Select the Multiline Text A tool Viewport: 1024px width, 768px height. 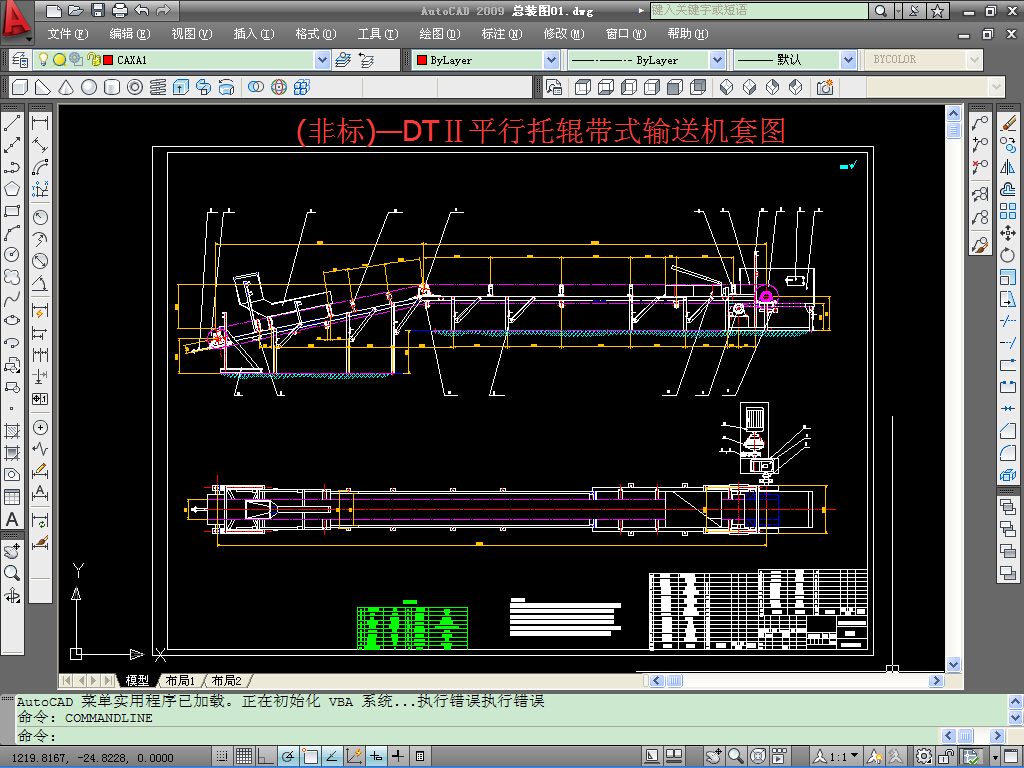12,520
